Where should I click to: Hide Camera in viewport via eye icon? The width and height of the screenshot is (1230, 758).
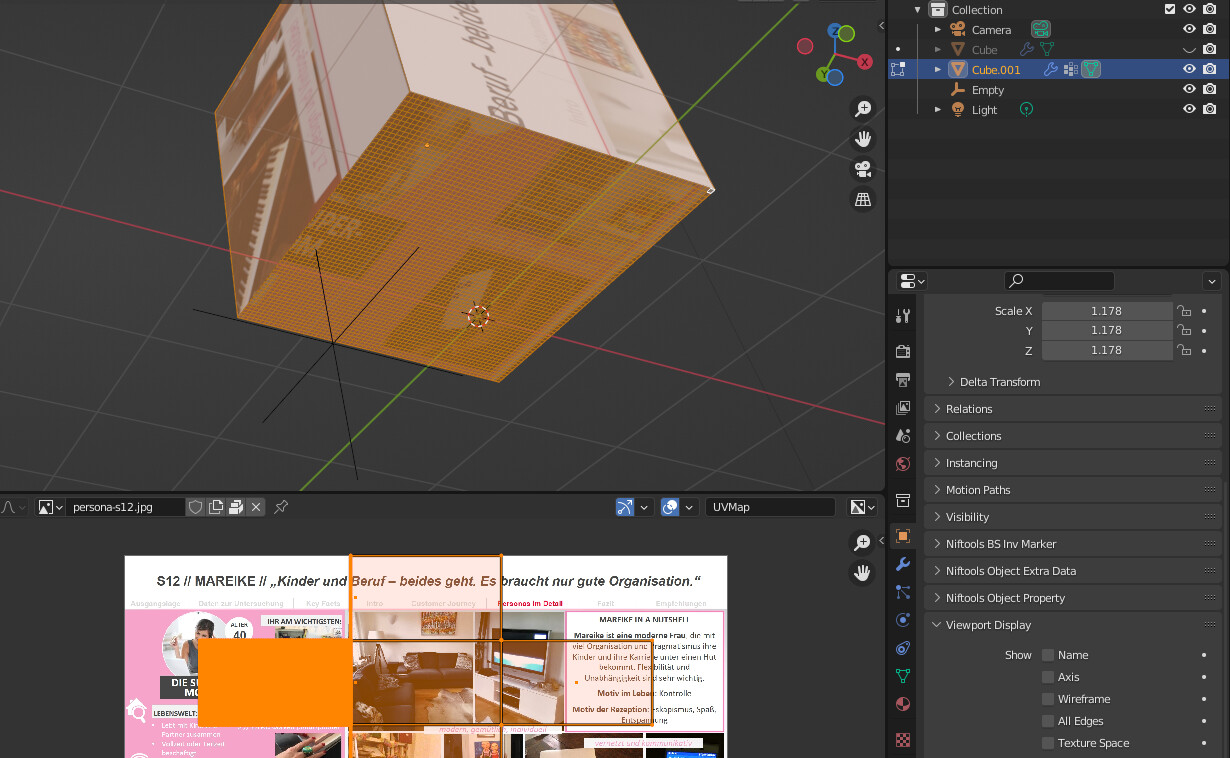1189,29
